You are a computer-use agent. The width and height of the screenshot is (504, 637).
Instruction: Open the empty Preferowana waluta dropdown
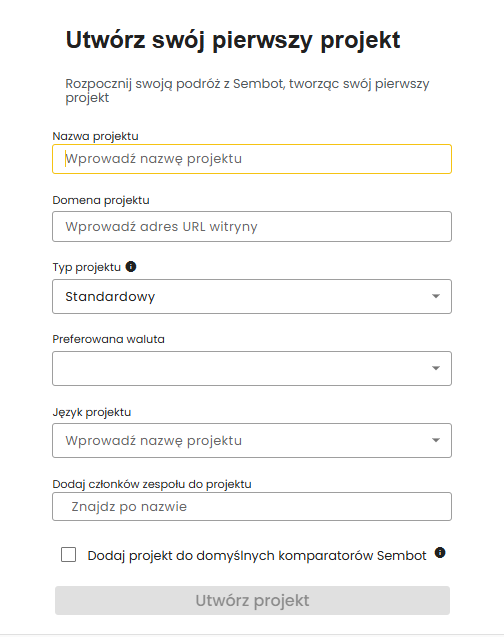pos(252,368)
